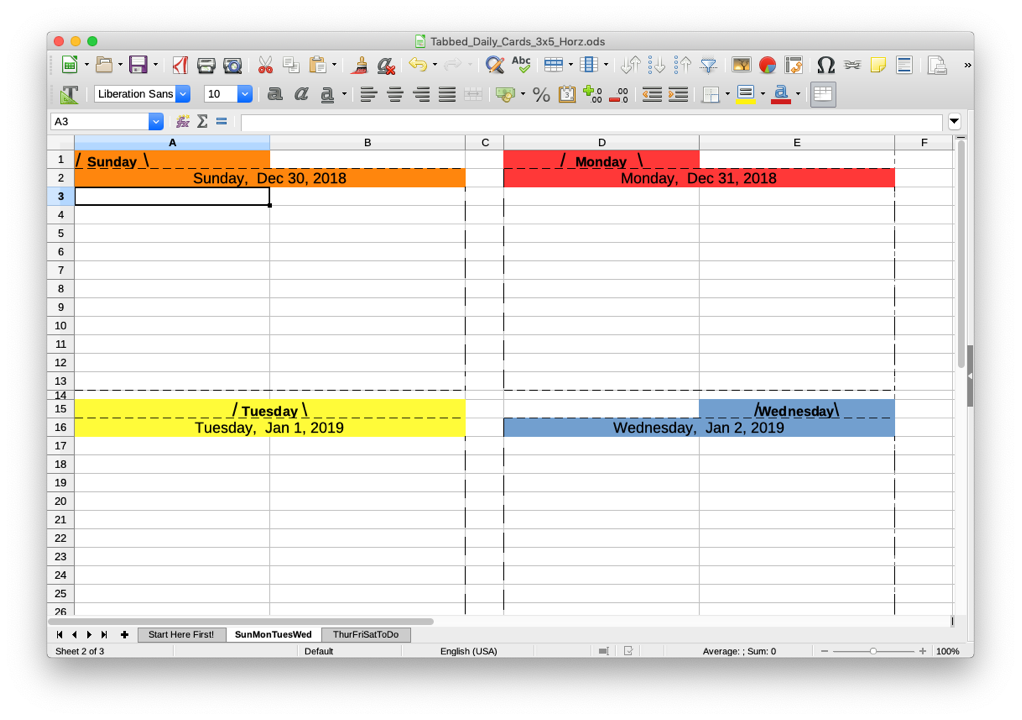Save the document with the floppy disk icon

[138, 65]
